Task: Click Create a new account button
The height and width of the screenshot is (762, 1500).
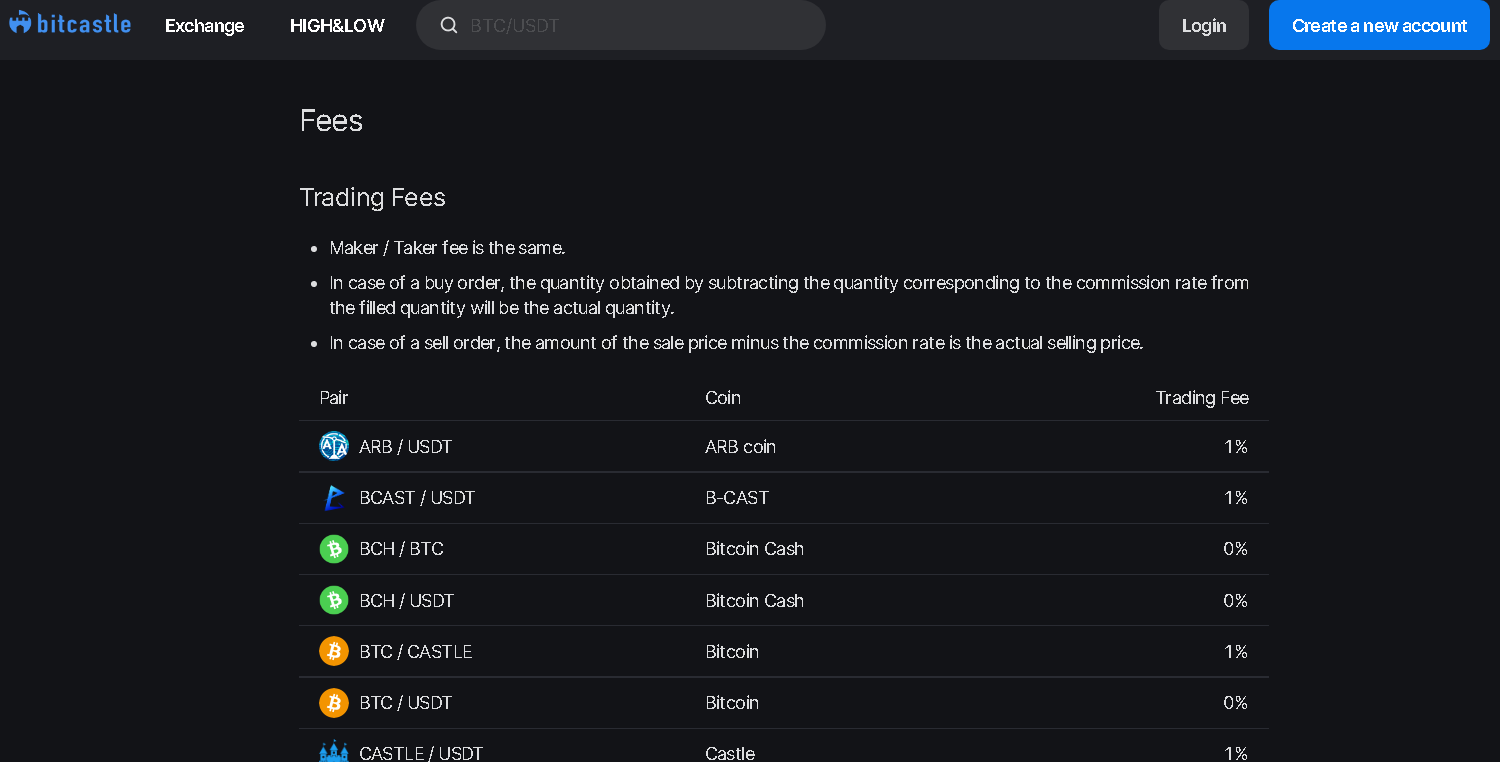Action: pyautogui.click(x=1379, y=26)
